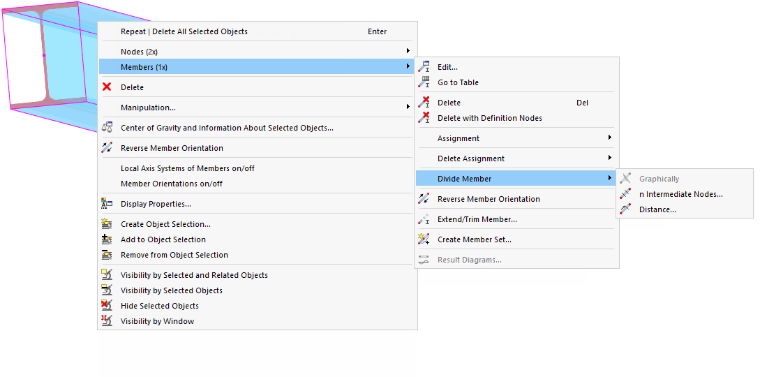Viewport: 760px width, 377px height.
Task: Select Visibility by Selected and Related Objects
Action: 257,275
